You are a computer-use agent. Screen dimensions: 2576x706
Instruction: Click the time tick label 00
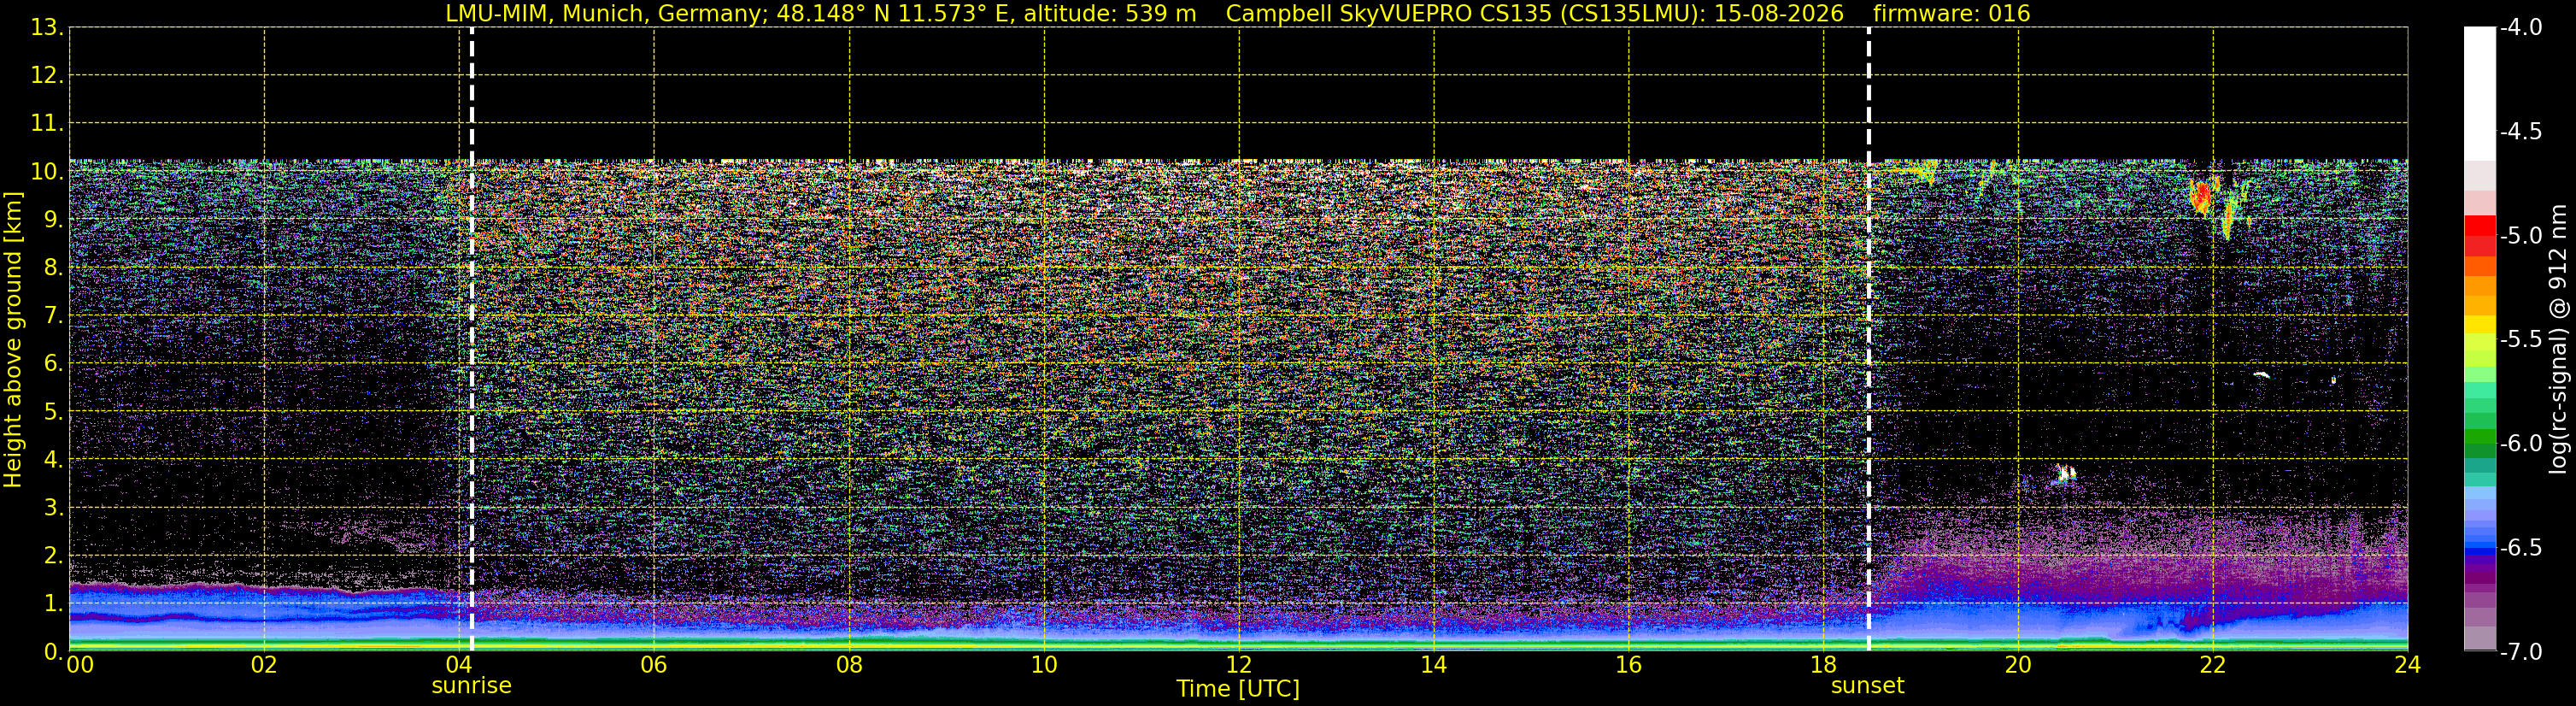pyautogui.click(x=80, y=665)
